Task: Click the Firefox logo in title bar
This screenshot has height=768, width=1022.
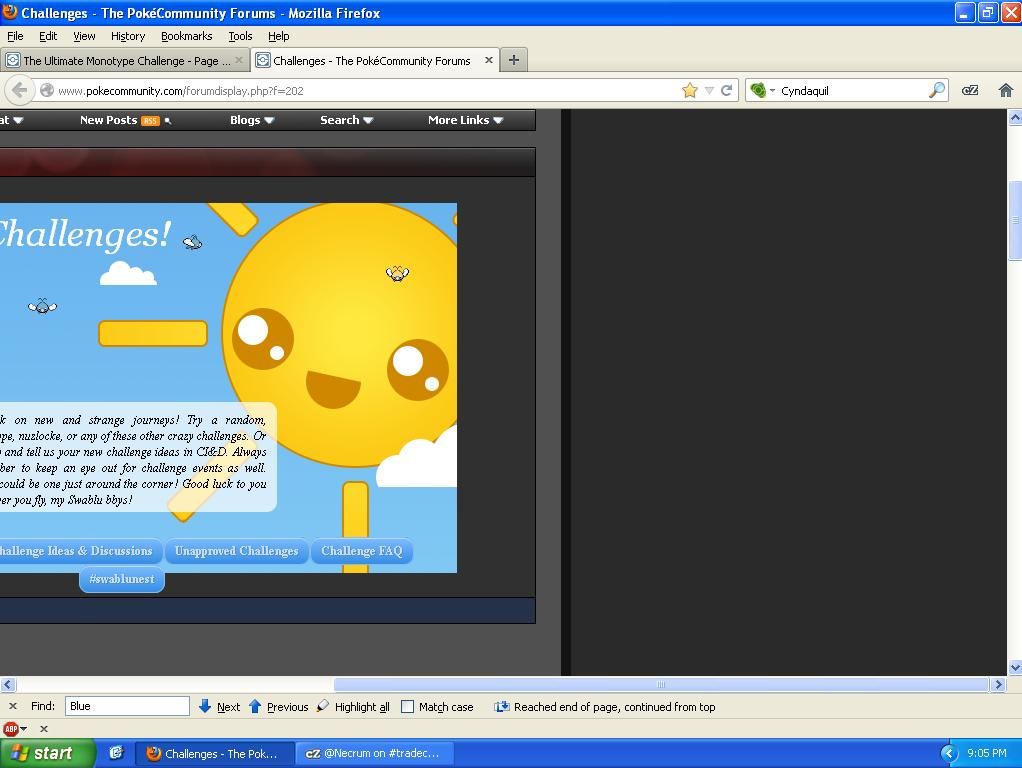Action: pos(10,12)
